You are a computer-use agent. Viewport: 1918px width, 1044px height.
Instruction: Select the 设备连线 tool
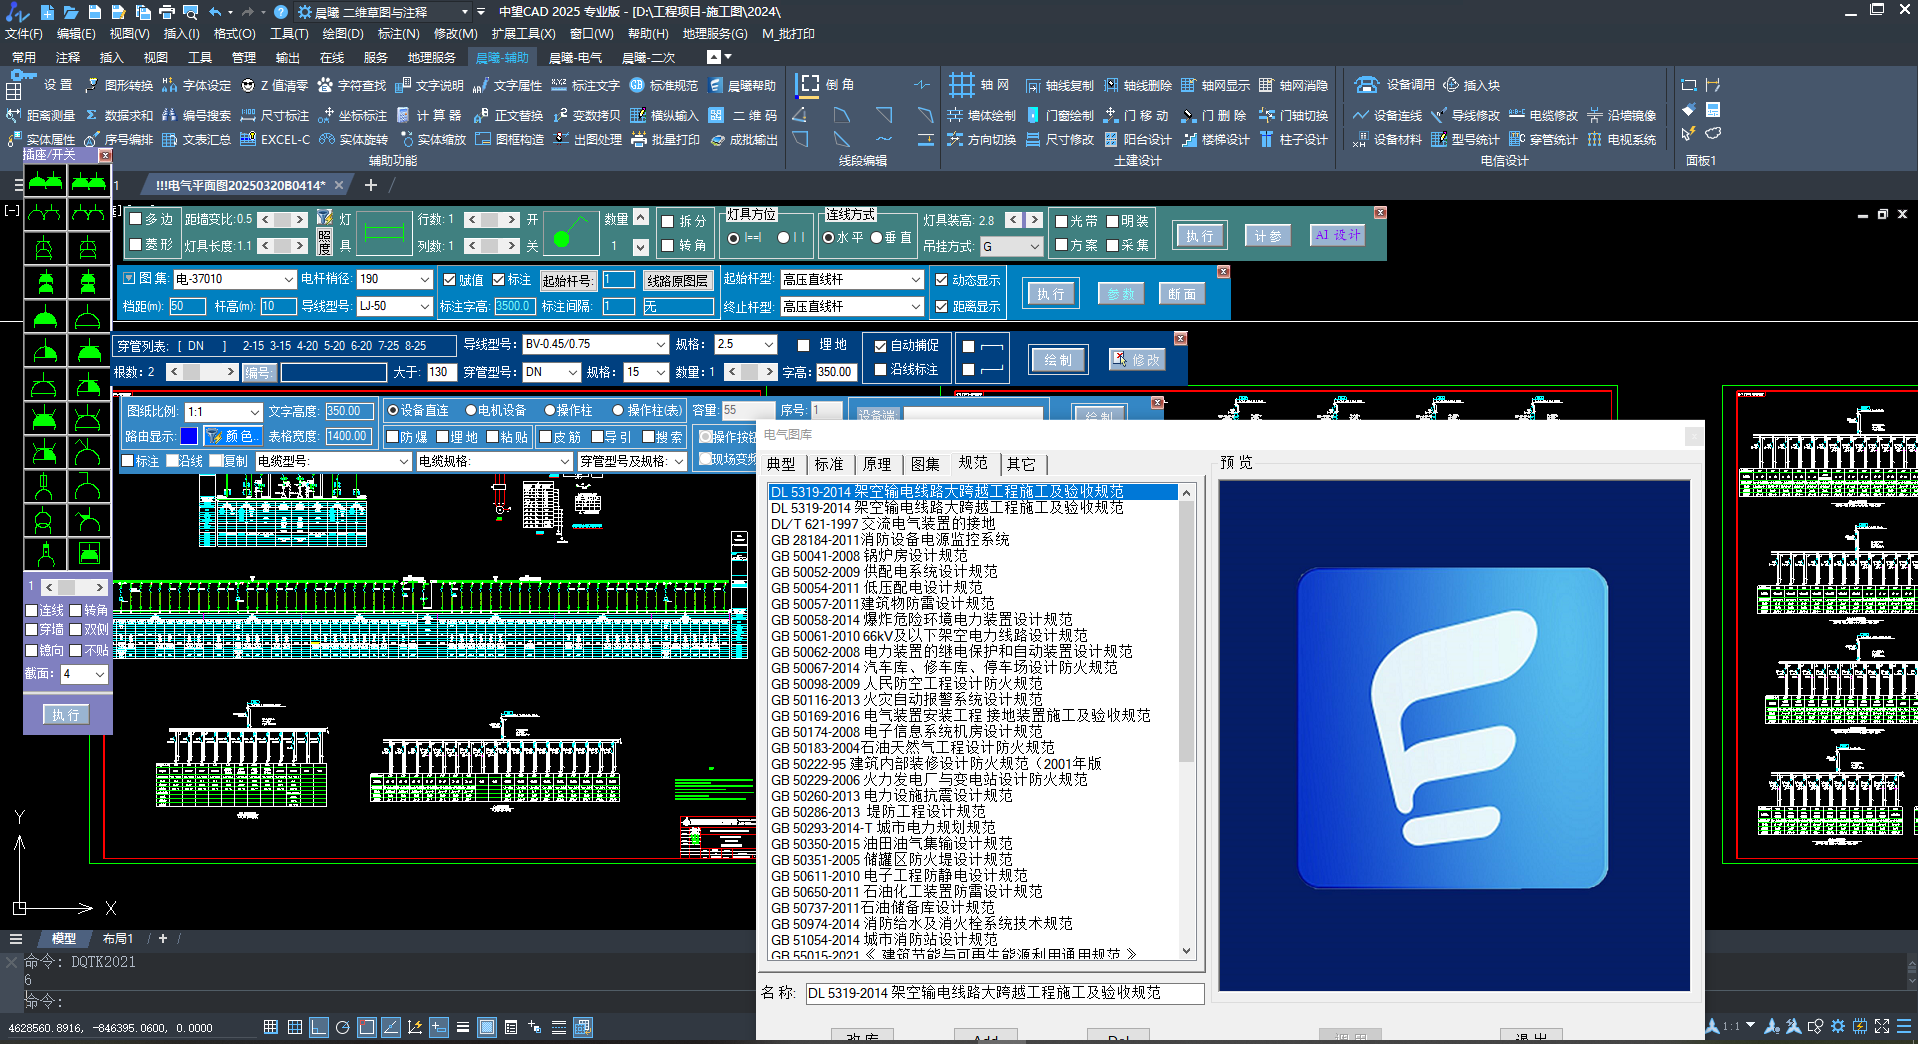tap(1388, 116)
